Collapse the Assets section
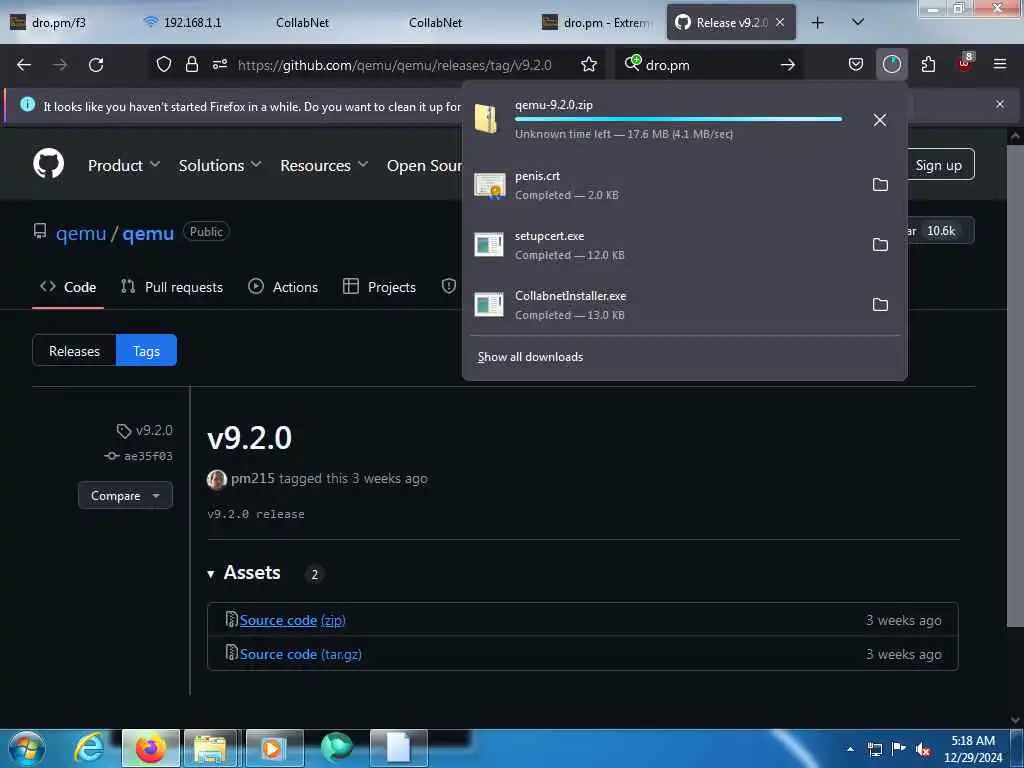Screen dimensions: 1024x768 click(x=245, y=573)
